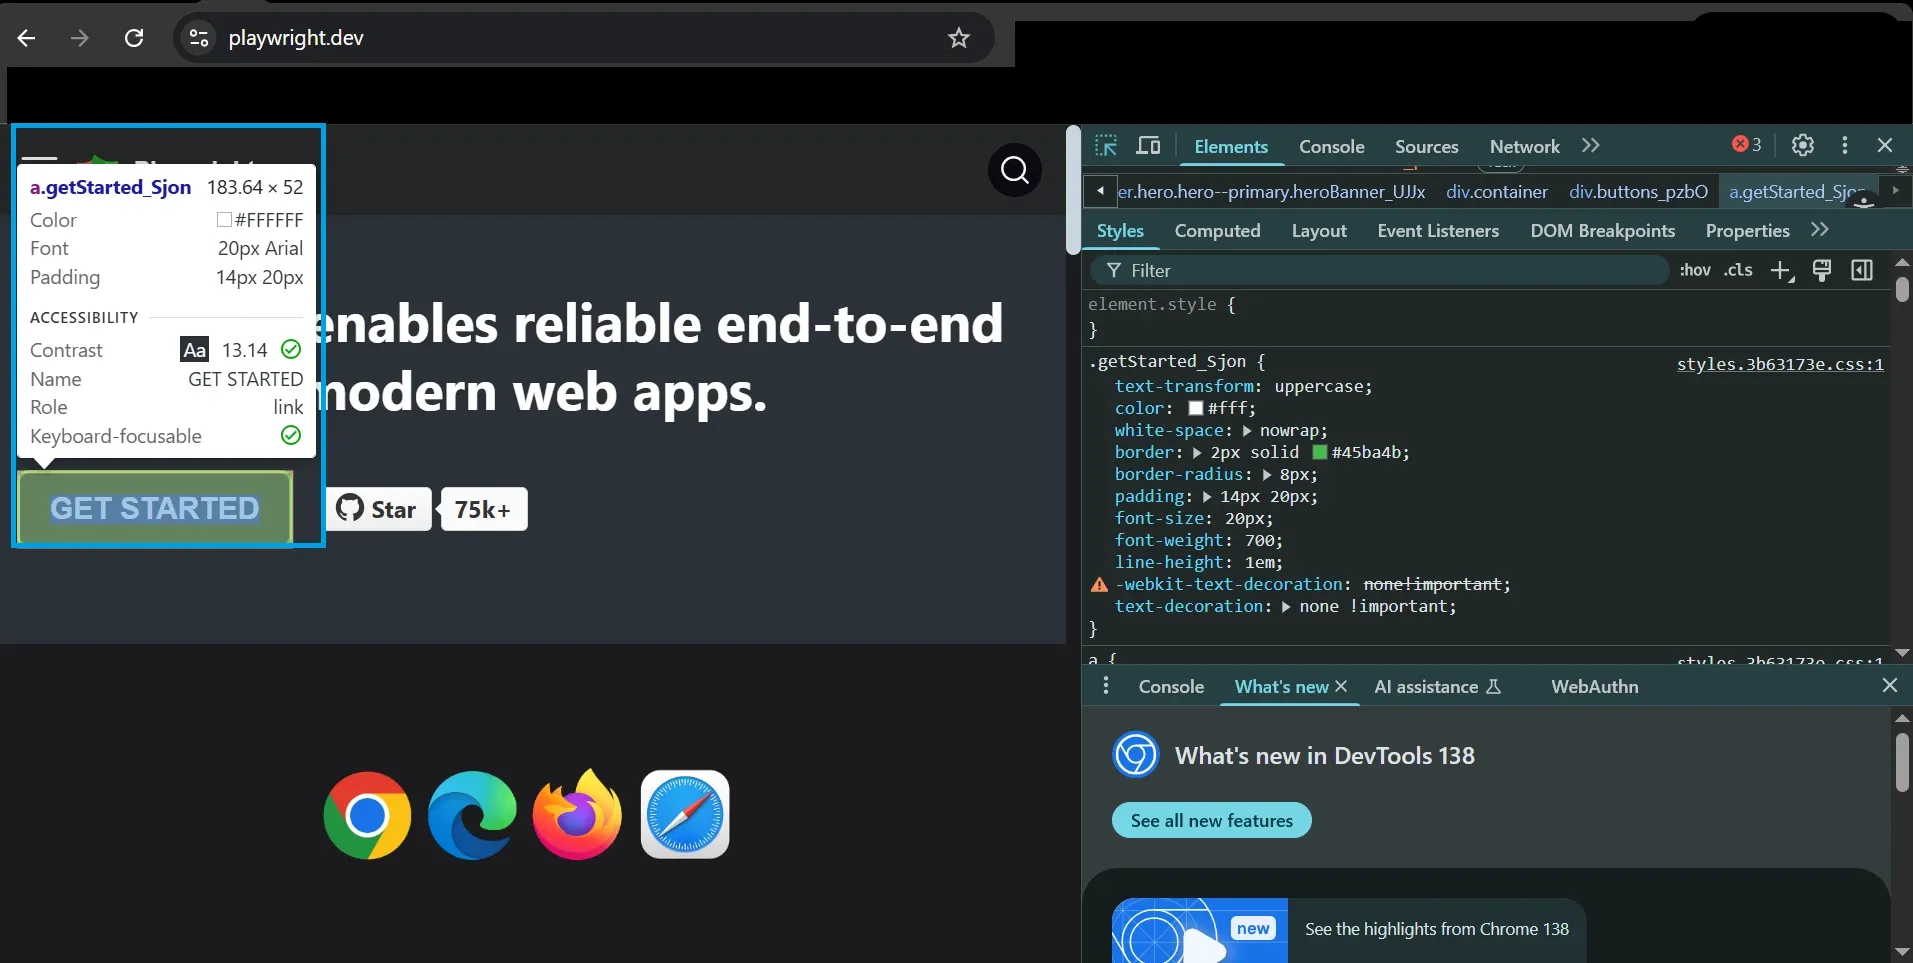Click the red error count badge
1913x963 pixels.
click(x=1747, y=144)
